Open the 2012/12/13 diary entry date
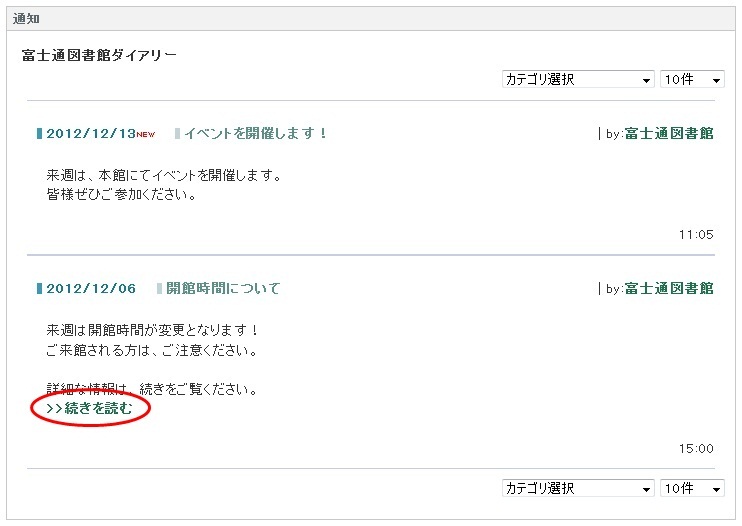 coord(91,133)
